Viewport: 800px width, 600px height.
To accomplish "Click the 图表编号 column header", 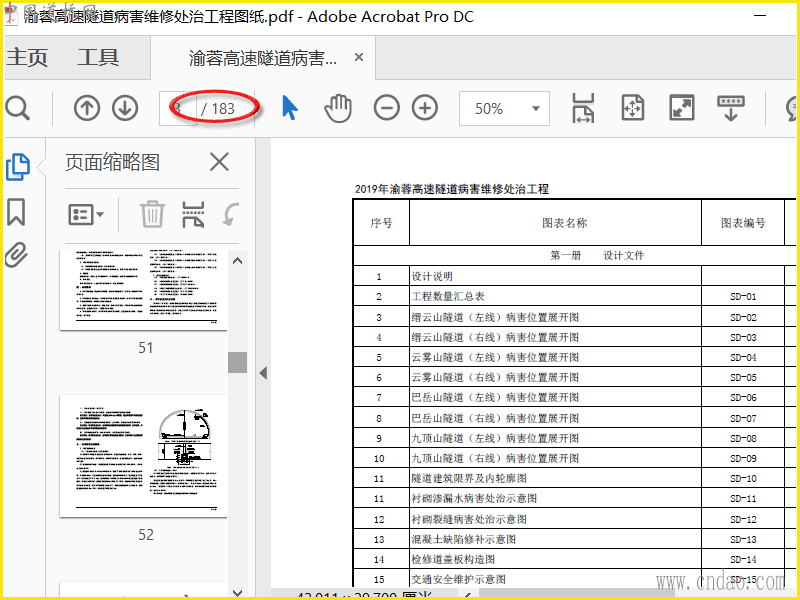I will pyautogui.click(x=743, y=222).
